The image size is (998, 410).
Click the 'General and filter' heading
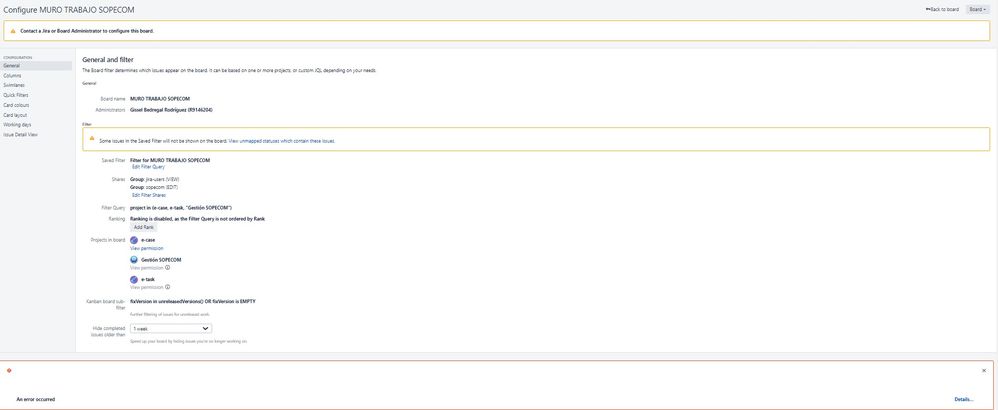[108, 59]
